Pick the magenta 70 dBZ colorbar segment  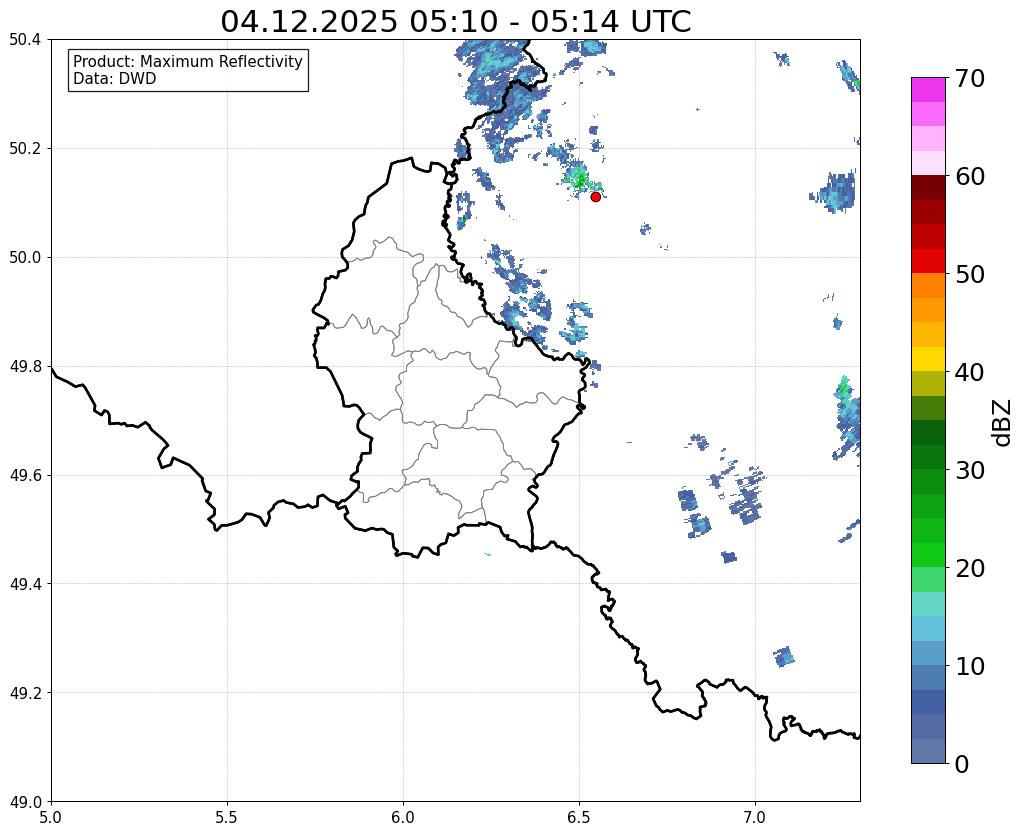928,89
